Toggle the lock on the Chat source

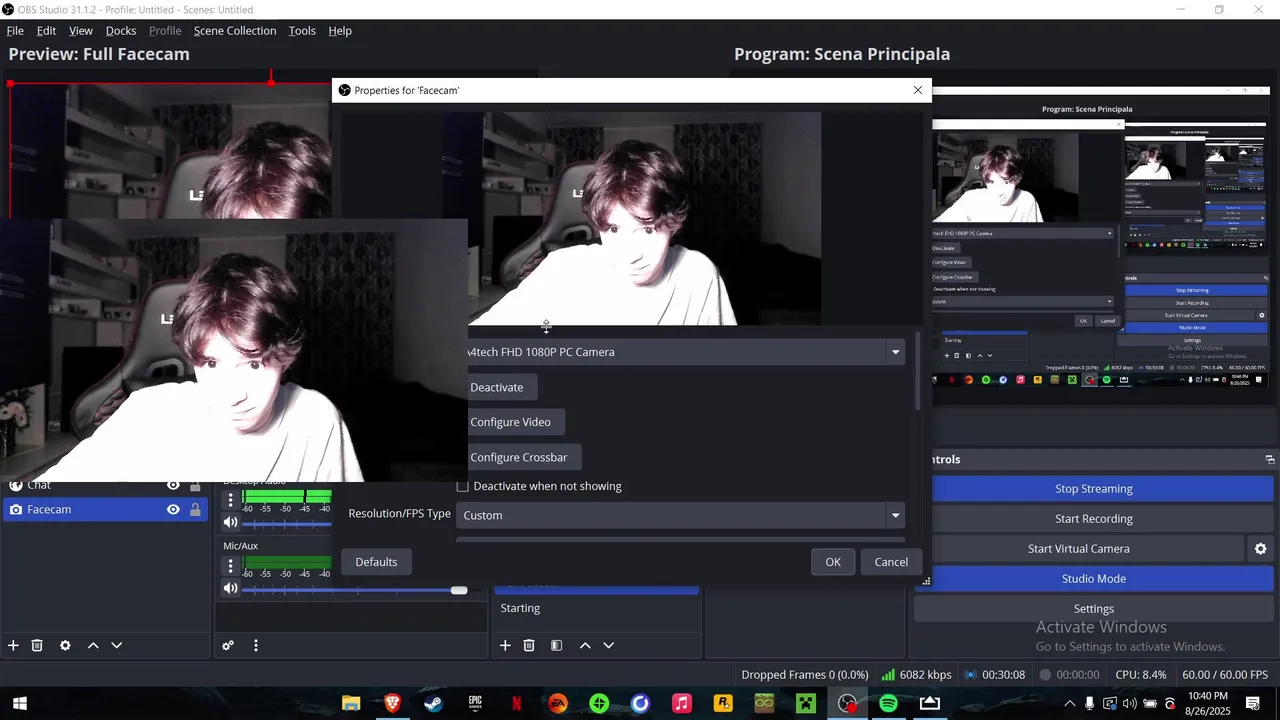[195, 485]
